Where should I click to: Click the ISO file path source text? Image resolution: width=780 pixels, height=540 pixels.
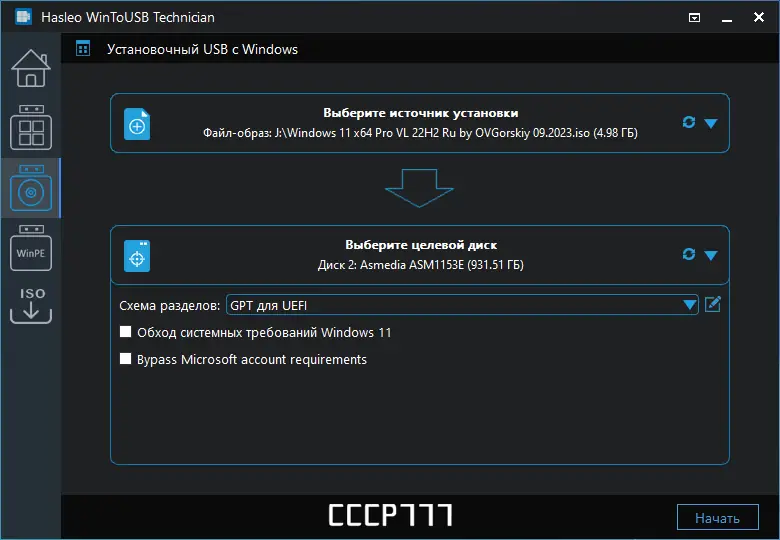tap(420, 133)
